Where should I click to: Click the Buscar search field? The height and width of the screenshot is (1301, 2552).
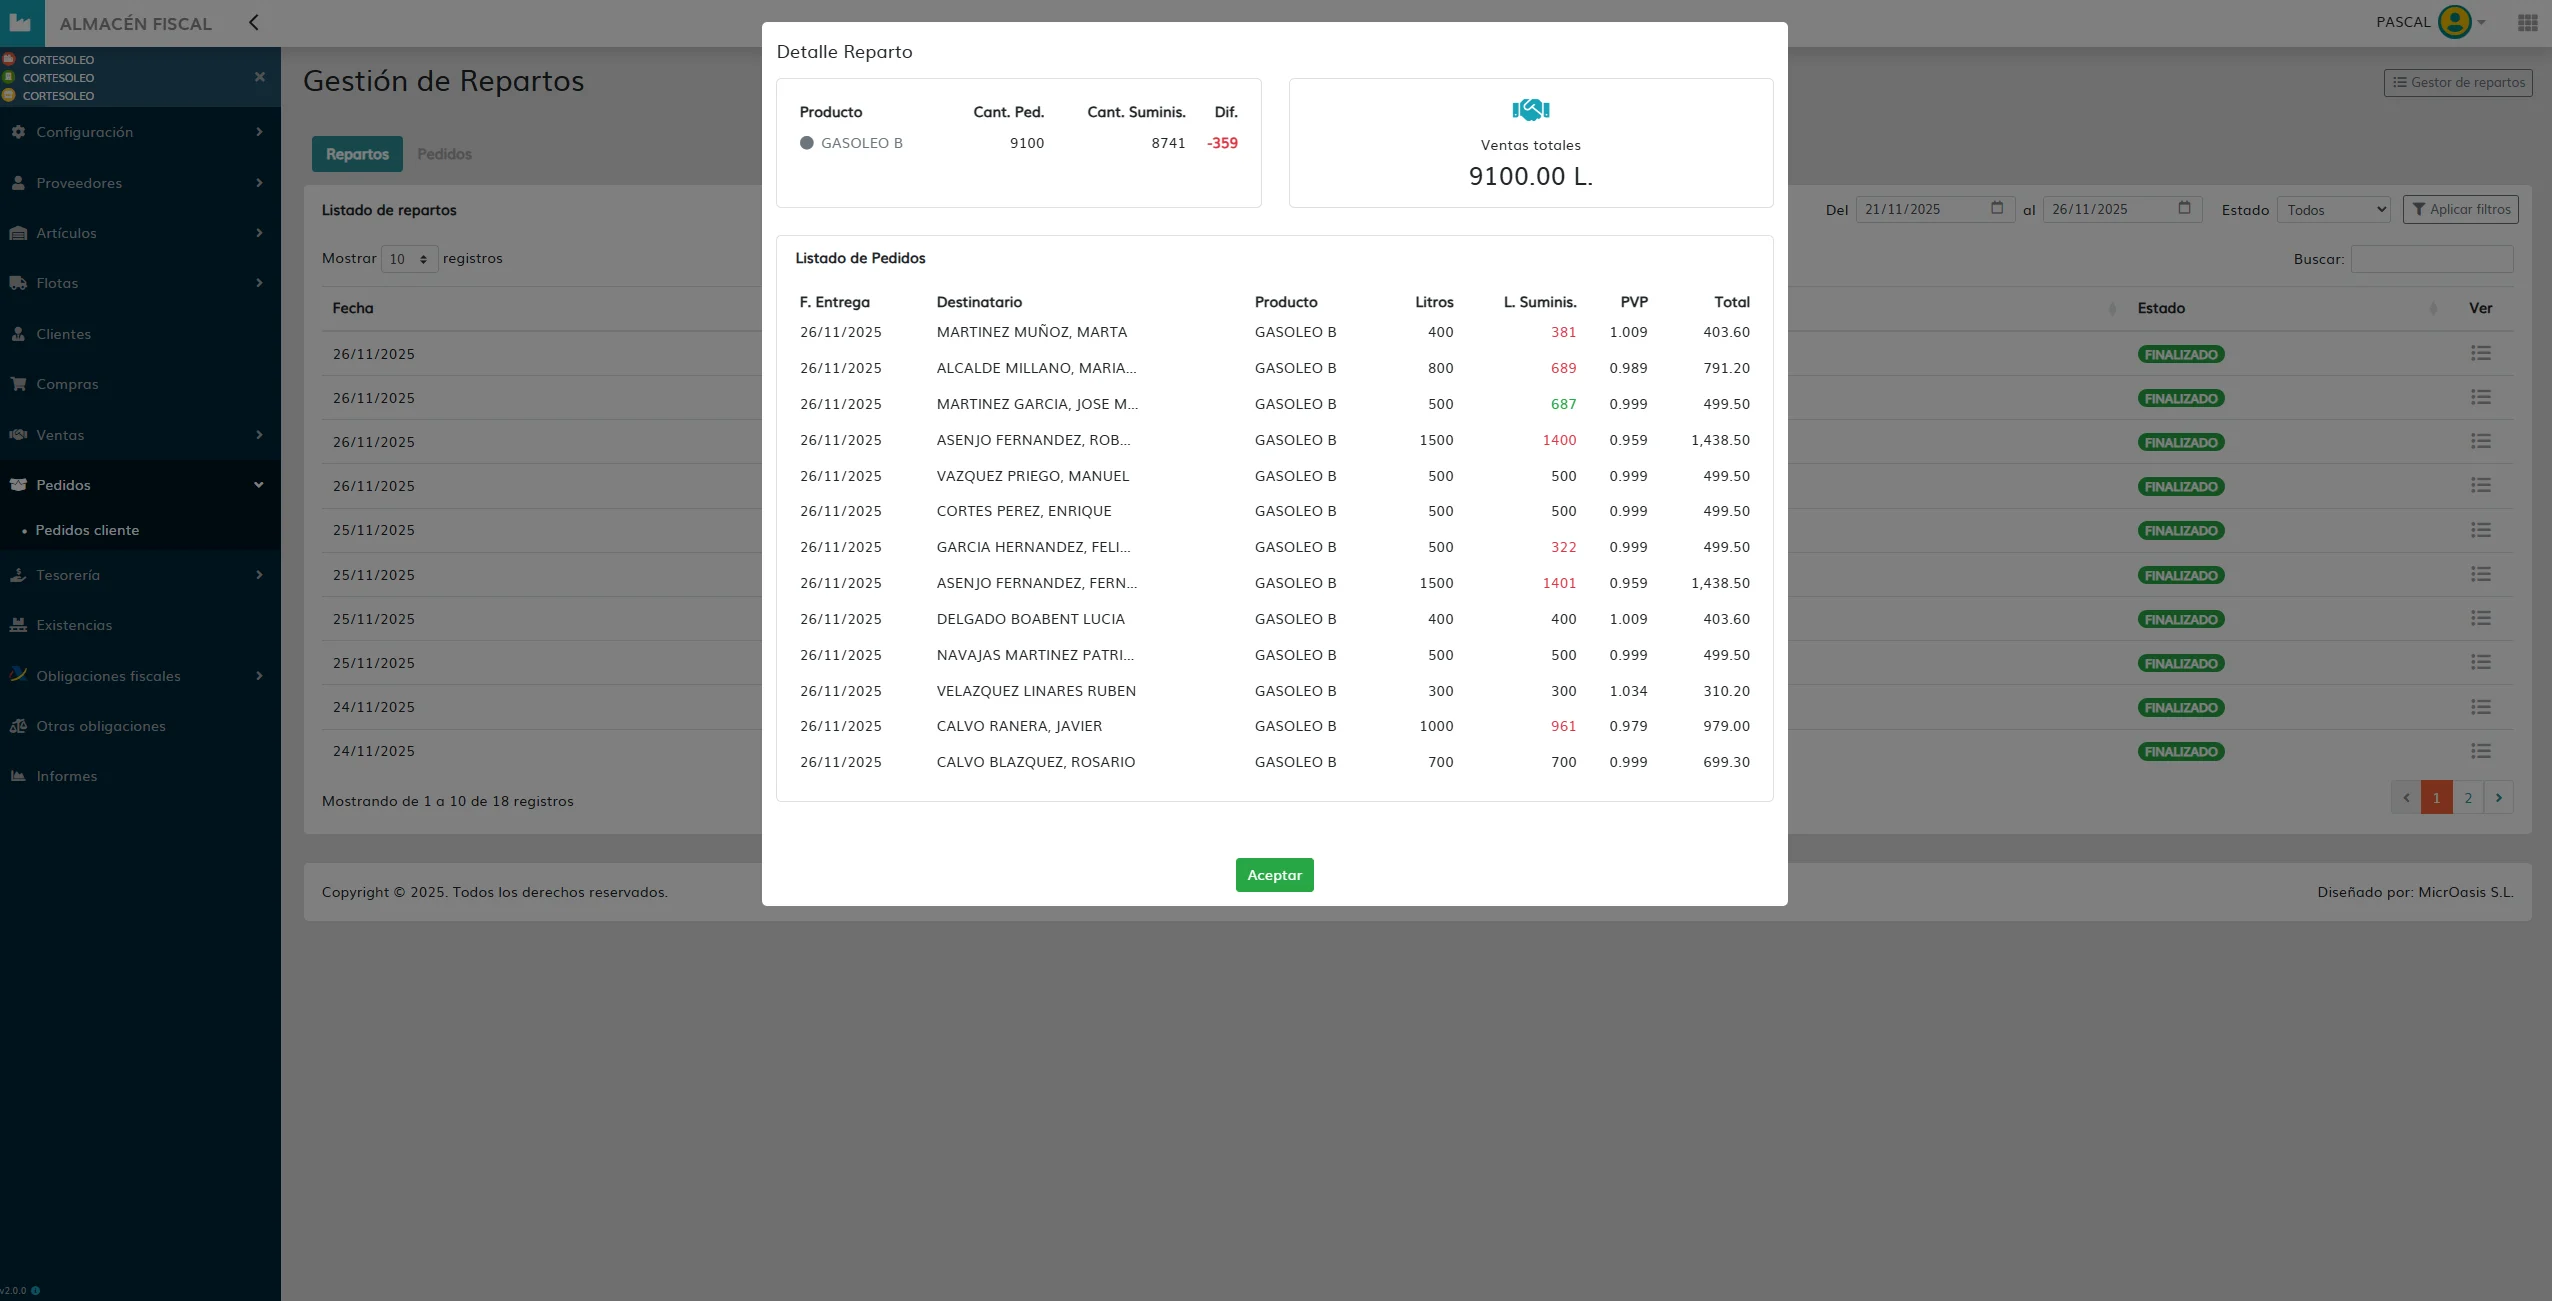(x=2432, y=259)
